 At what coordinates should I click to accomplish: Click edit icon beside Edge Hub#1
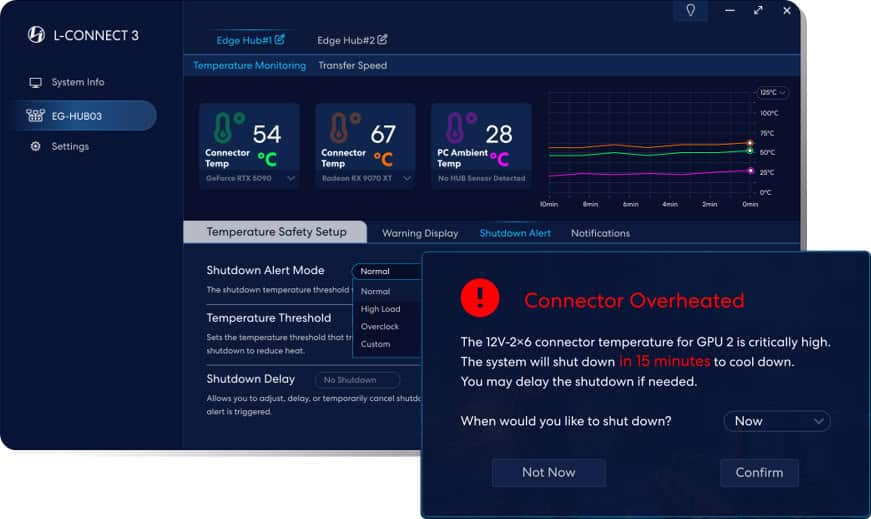[x=279, y=39]
